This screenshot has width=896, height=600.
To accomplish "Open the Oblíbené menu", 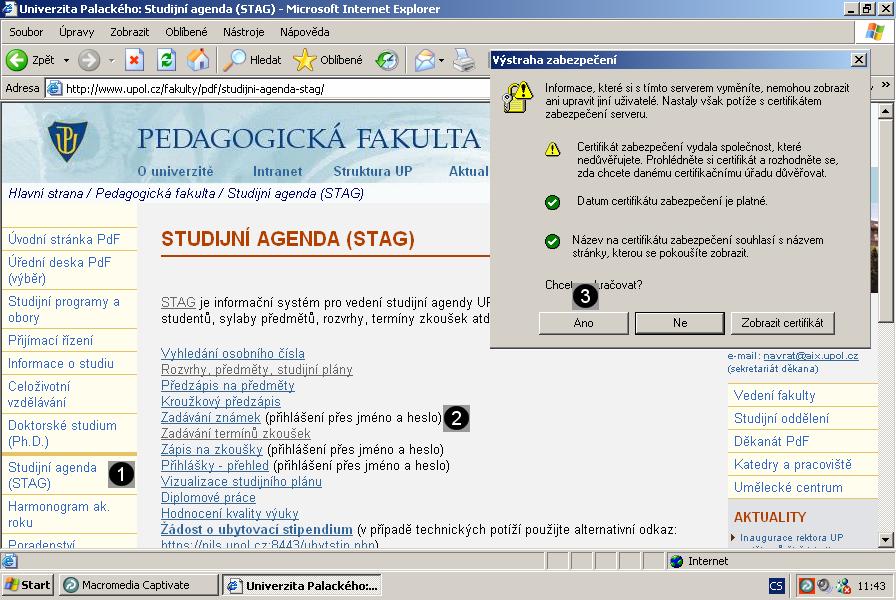I will coord(186,32).
